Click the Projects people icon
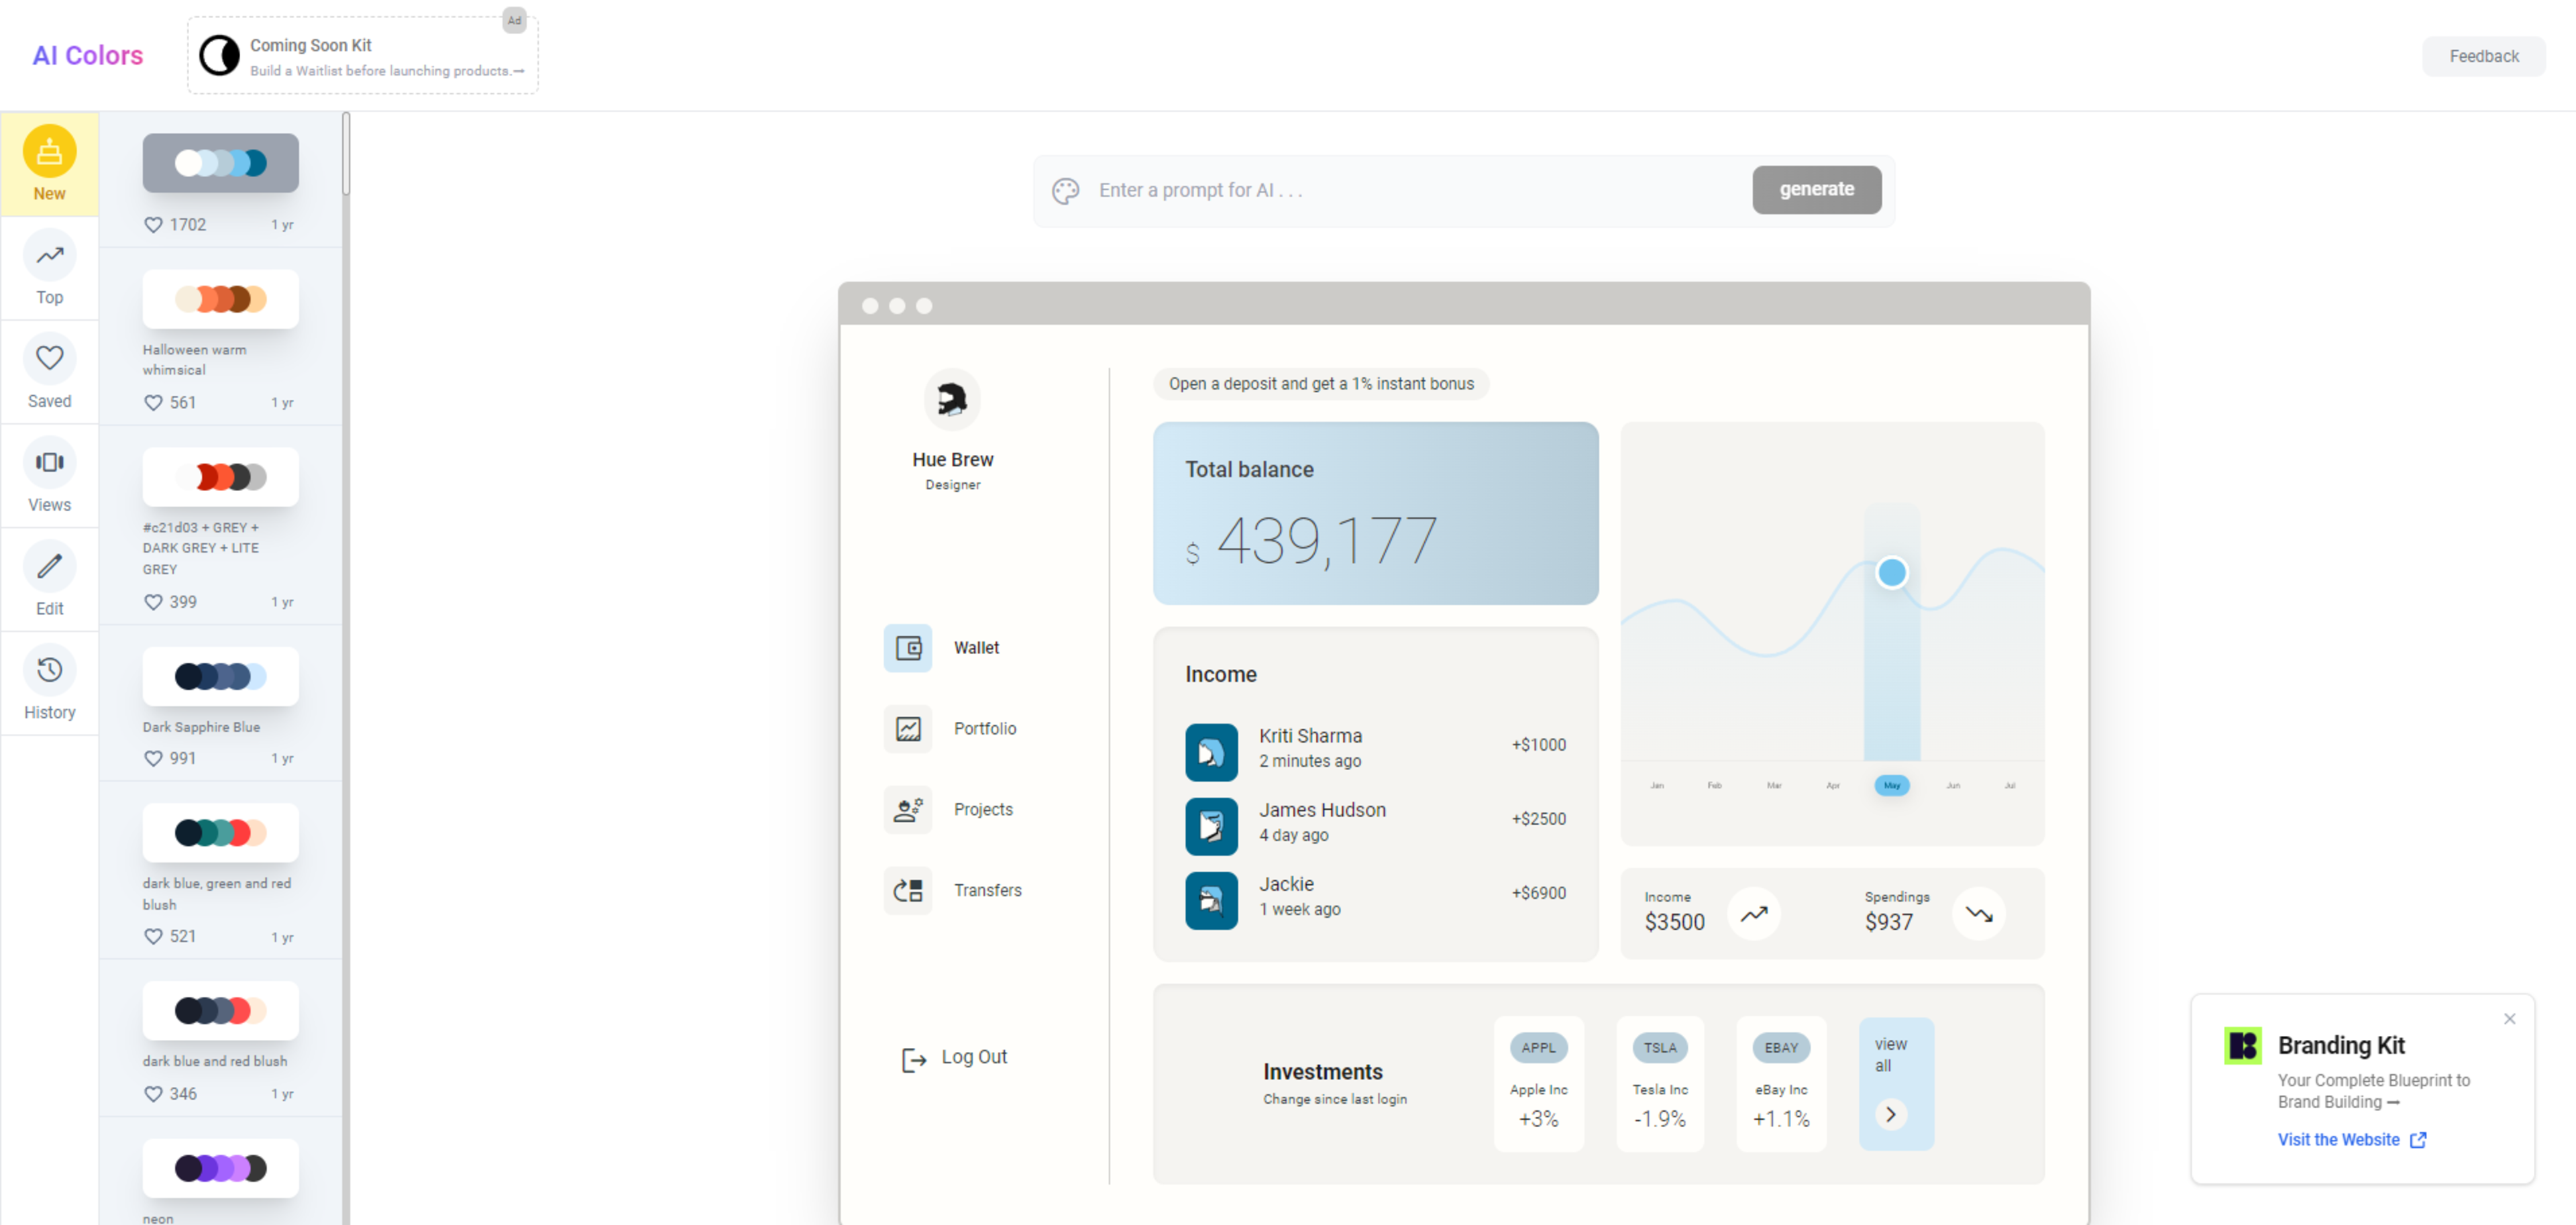 (908, 810)
